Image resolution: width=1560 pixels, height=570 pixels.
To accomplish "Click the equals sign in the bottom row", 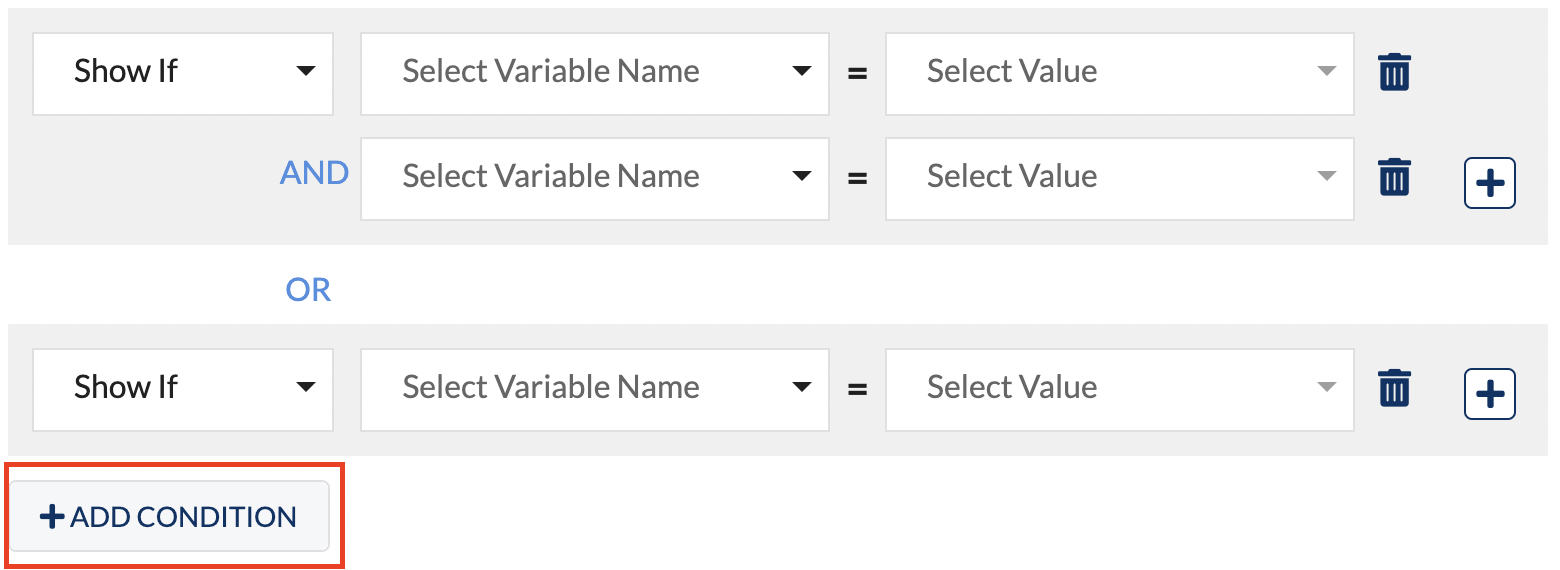I will coord(857,390).
